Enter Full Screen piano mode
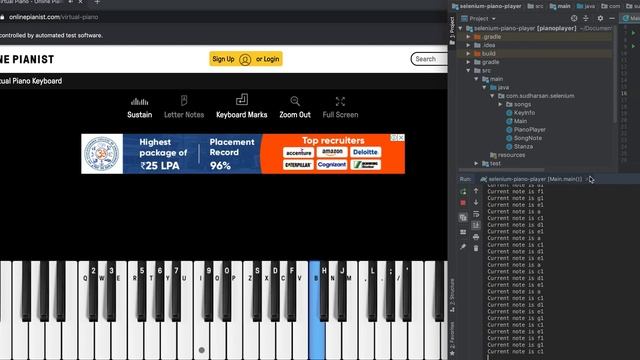Viewport: 640px width, 360px height. (340, 108)
